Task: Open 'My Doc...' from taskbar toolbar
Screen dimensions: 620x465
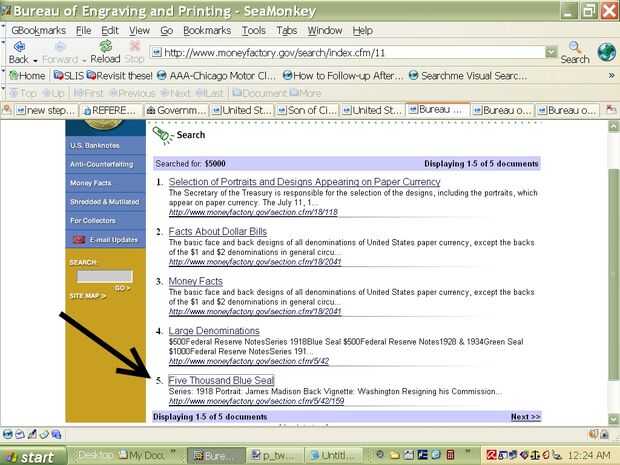Action: click(142, 456)
